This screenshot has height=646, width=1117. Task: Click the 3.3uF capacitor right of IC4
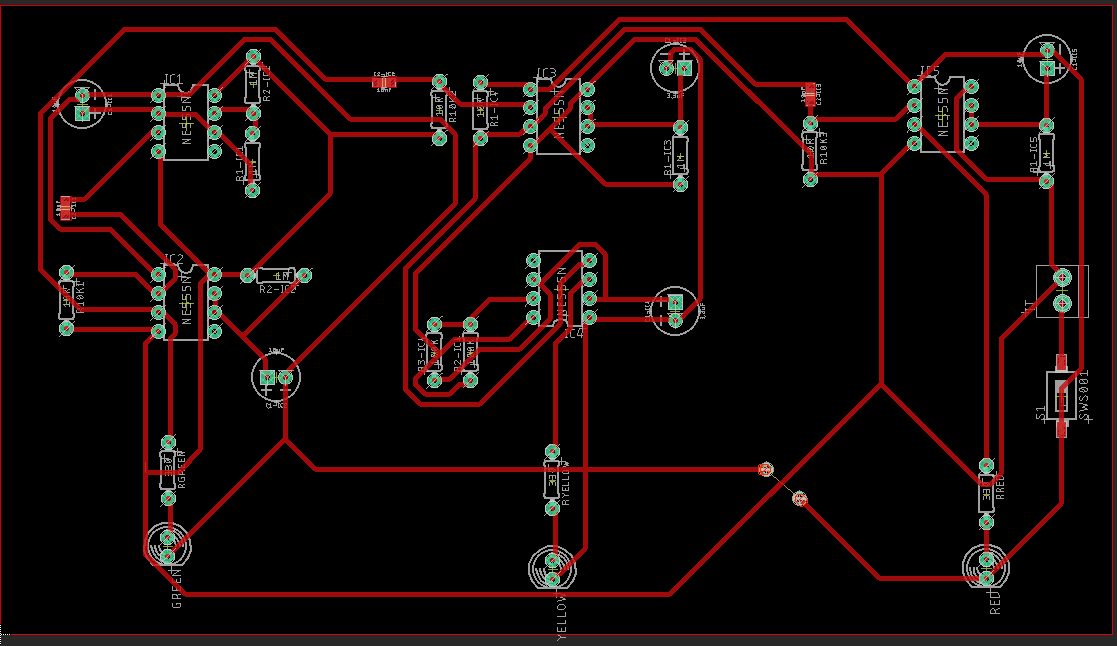tap(675, 311)
